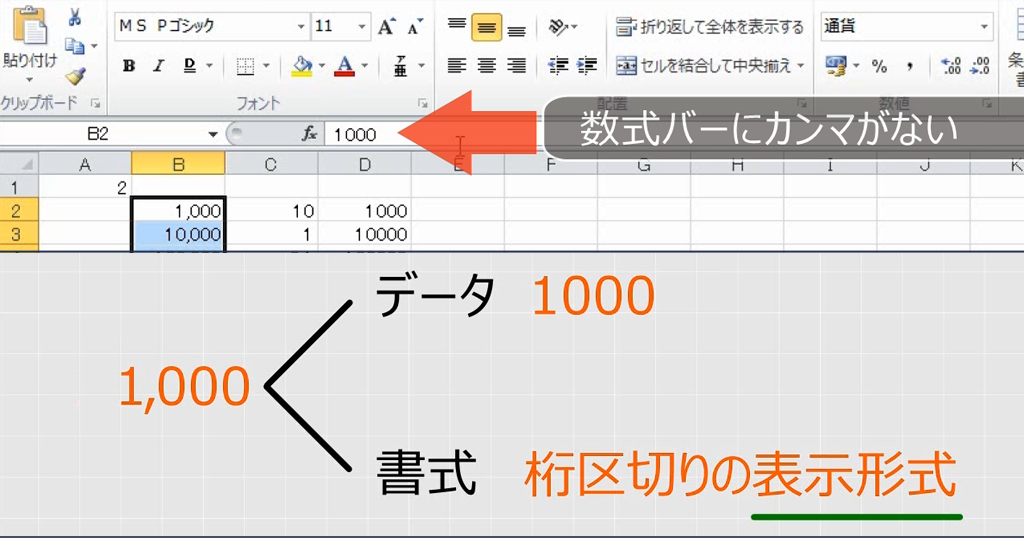Click the Cut scissors icon

tap(74, 16)
